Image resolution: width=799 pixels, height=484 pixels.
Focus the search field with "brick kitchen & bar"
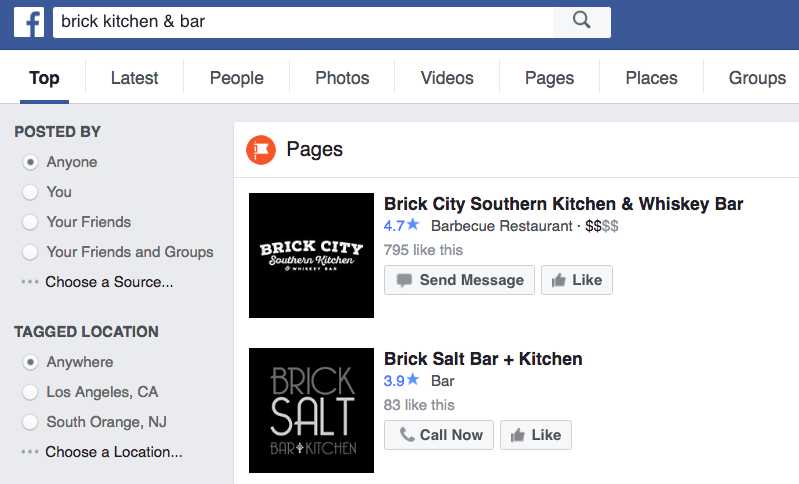point(300,21)
